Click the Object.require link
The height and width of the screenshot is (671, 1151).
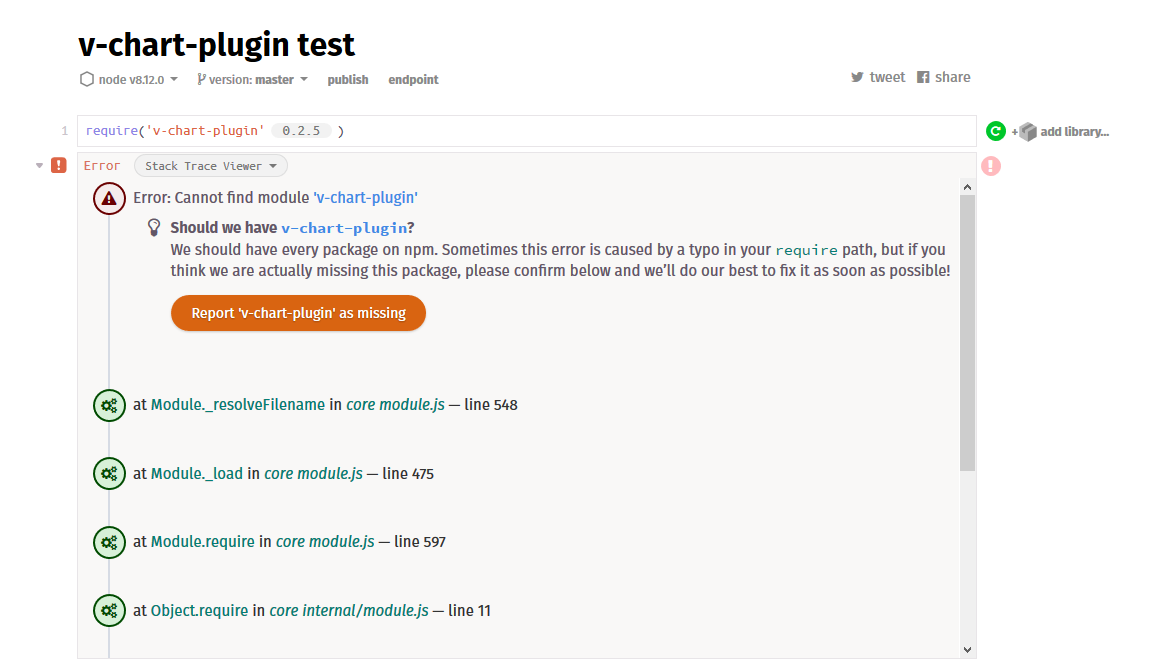coord(200,611)
